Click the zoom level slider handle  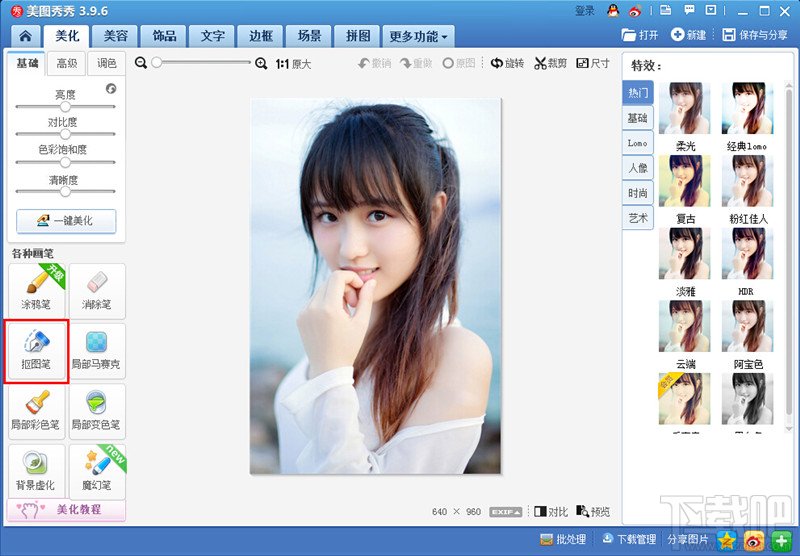(x=157, y=63)
